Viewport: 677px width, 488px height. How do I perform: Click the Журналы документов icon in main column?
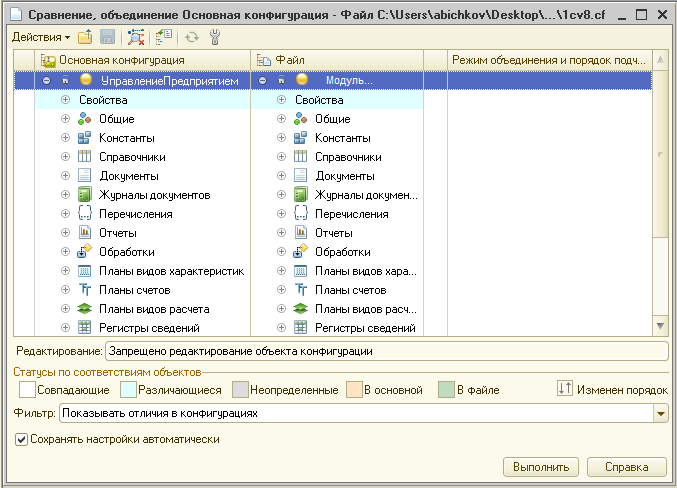(x=84, y=195)
